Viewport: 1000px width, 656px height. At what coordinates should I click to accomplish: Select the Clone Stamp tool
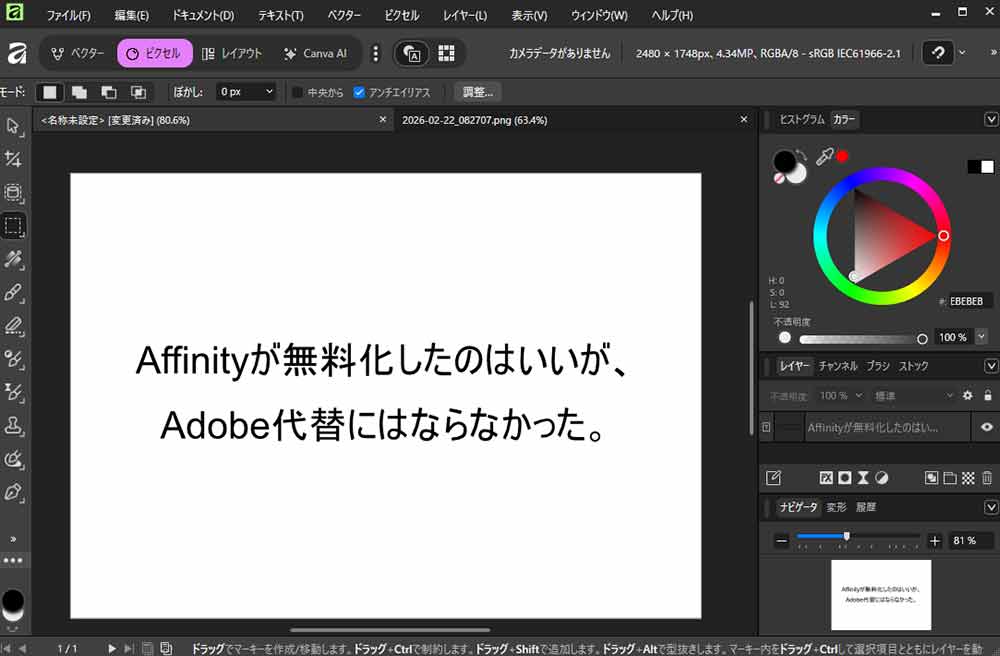coord(13,426)
